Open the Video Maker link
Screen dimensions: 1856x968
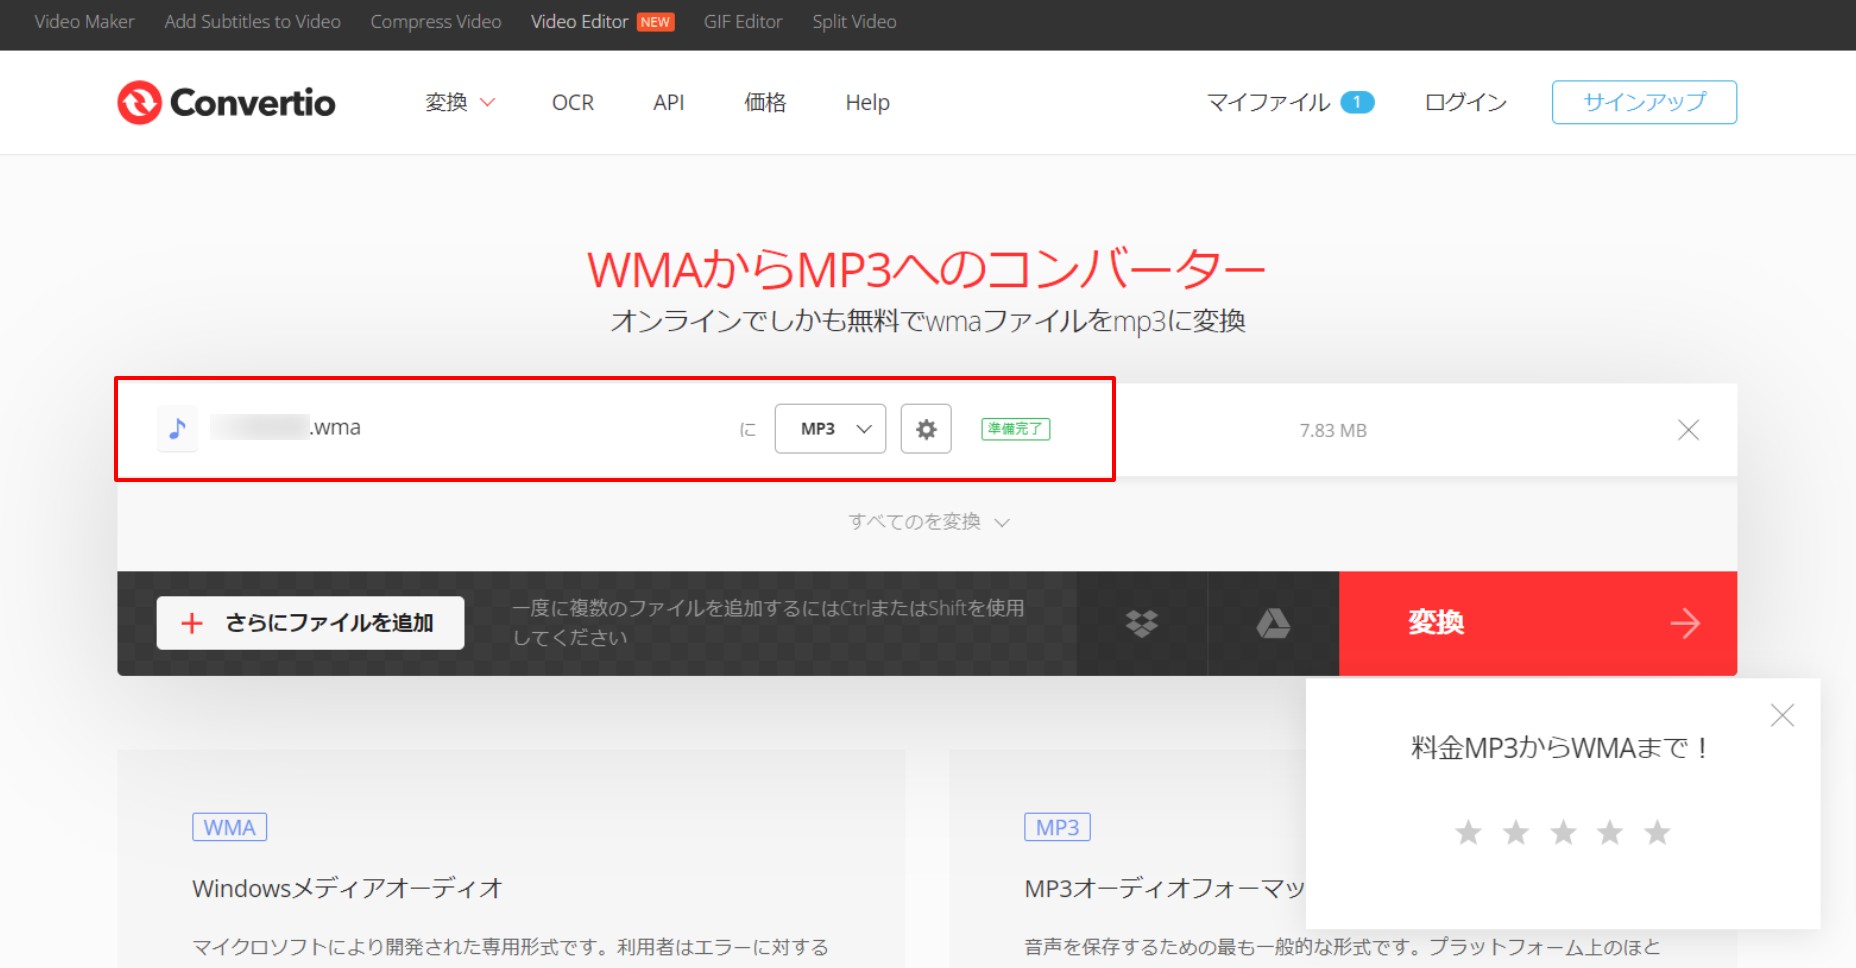84,21
